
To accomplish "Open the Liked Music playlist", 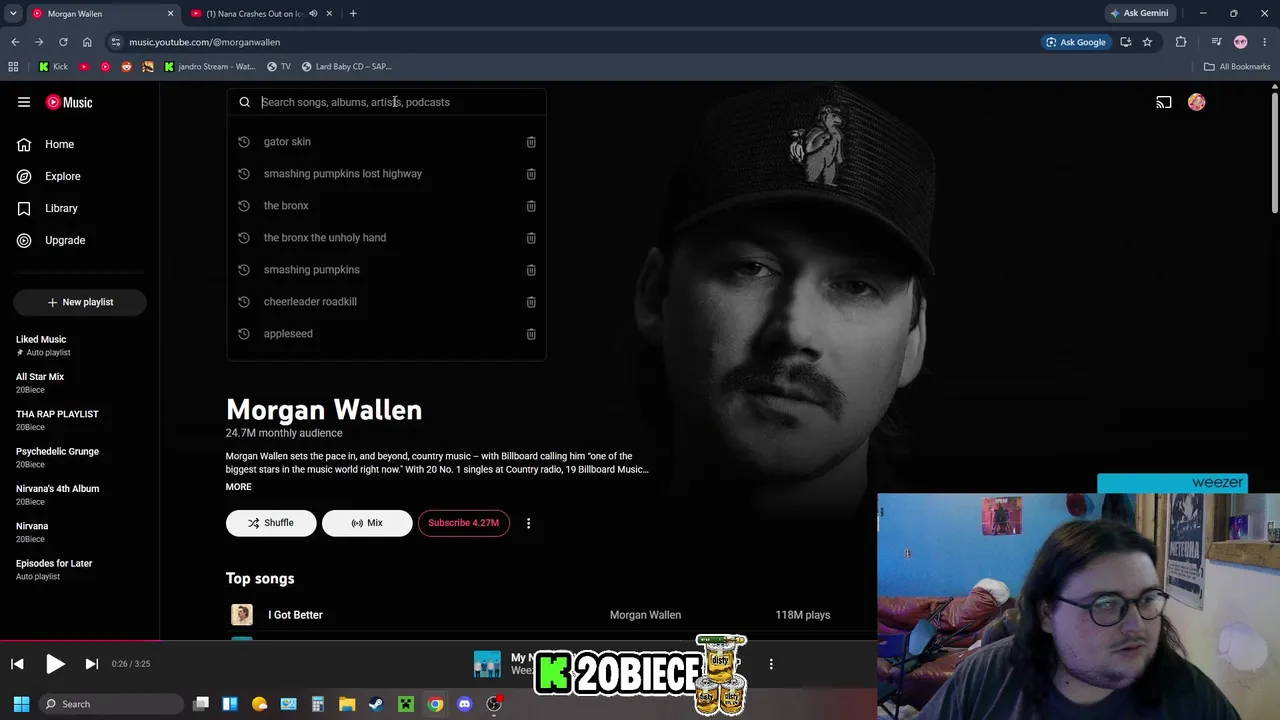I will pyautogui.click(x=41, y=339).
